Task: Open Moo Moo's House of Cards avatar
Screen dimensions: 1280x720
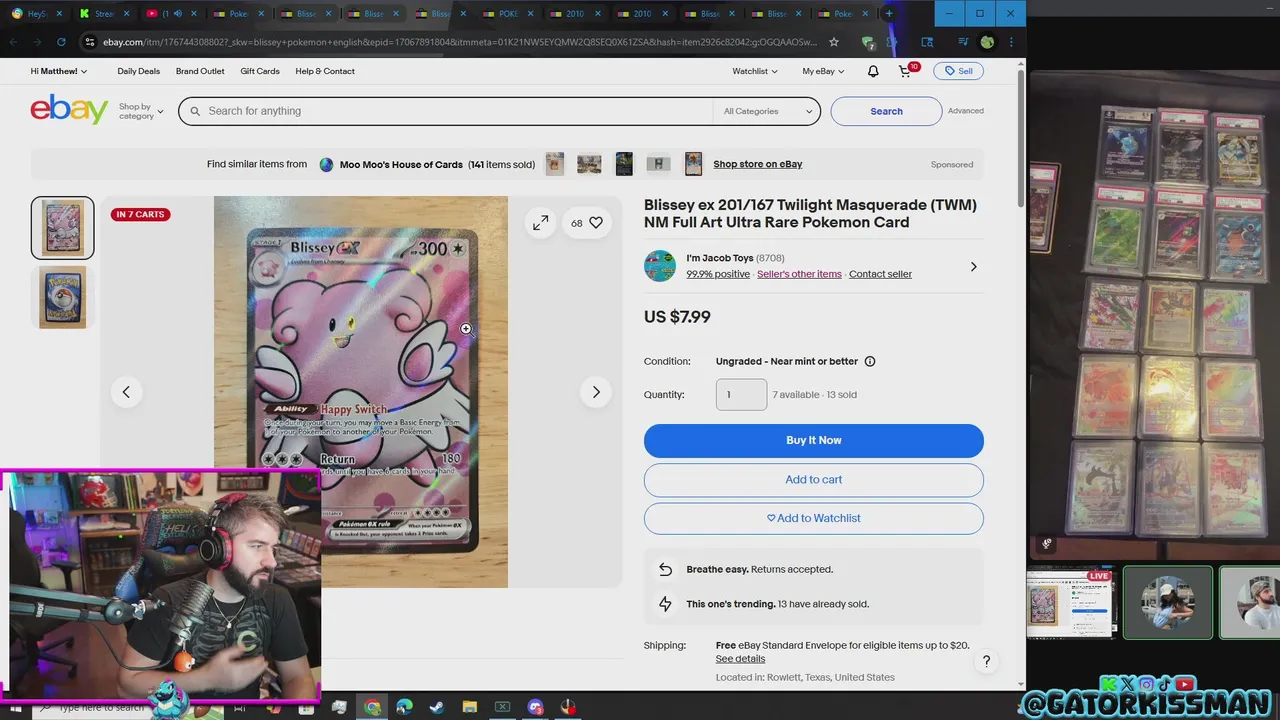Action: (x=326, y=165)
